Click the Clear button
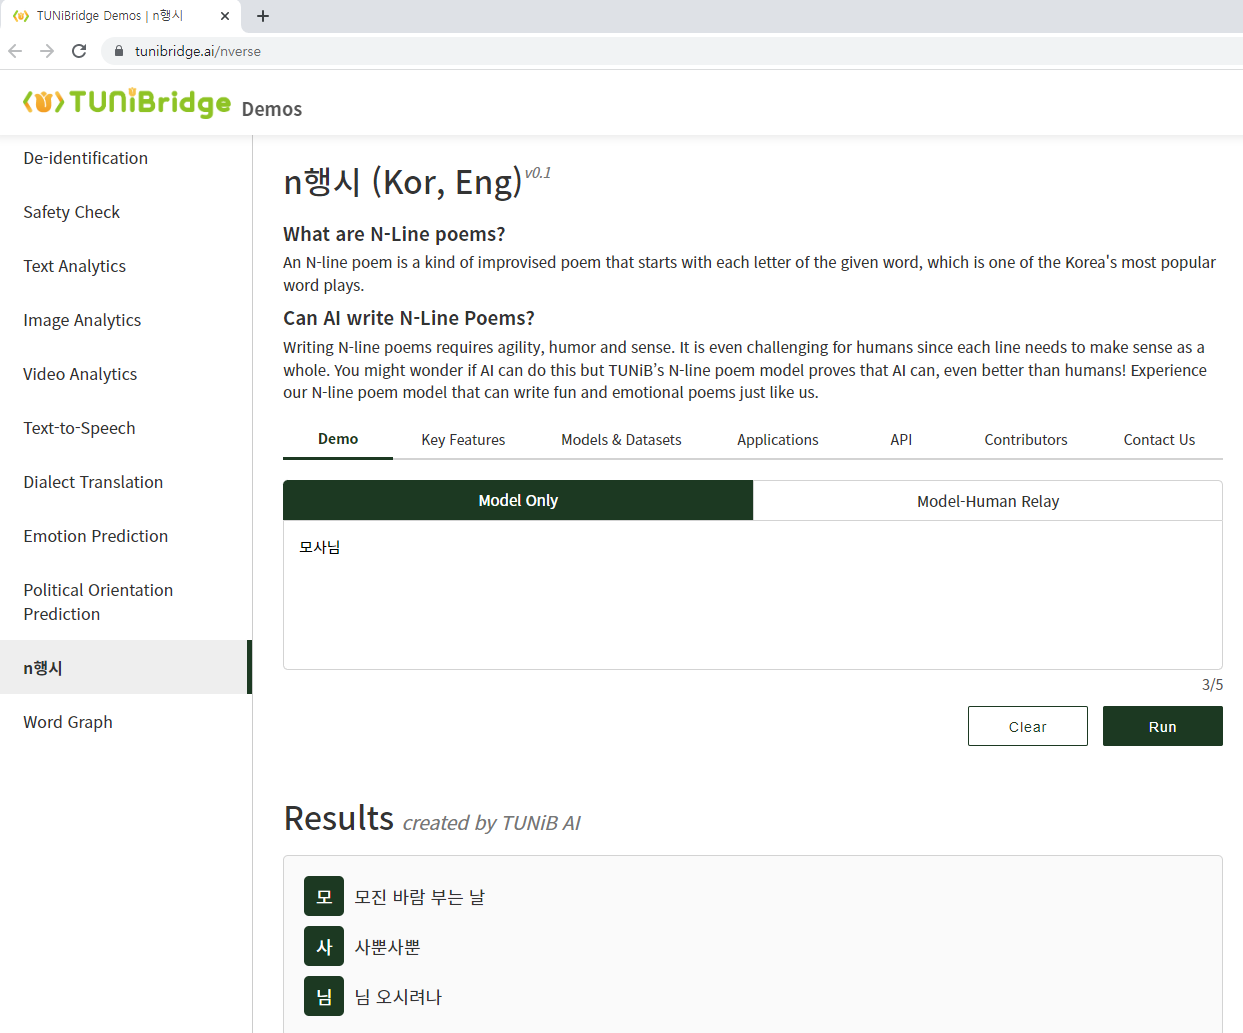The width and height of the screenshot is (1243, 1033). (1027, 726)
